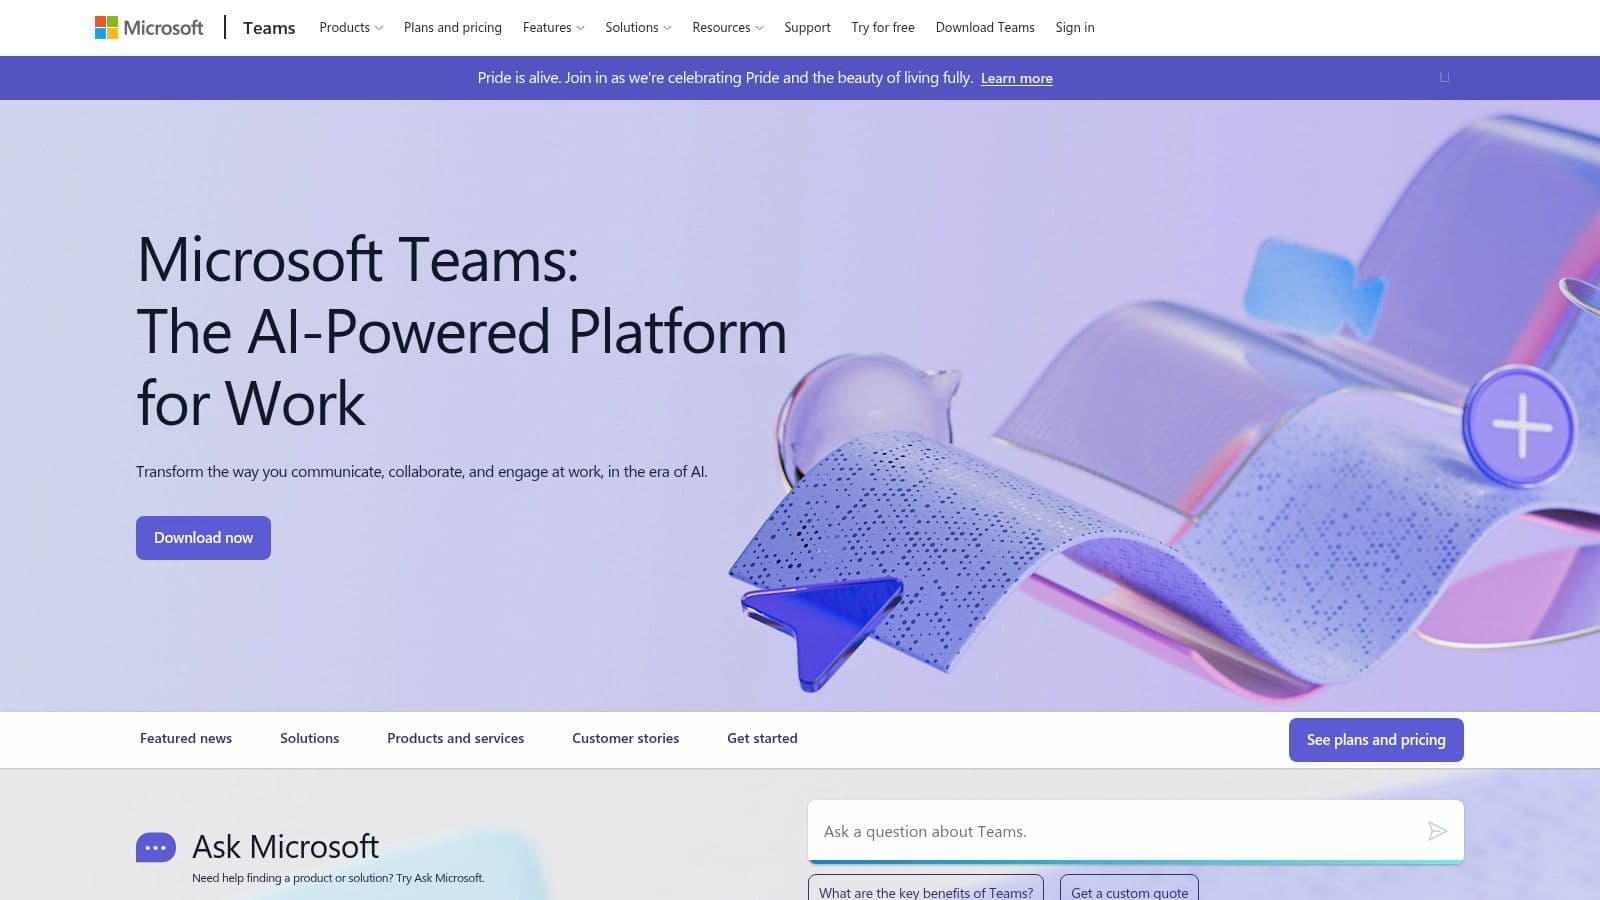Close the Pride announcement banner
This screenshot has height=900, width=1600.
click(x=1444, y=77)
